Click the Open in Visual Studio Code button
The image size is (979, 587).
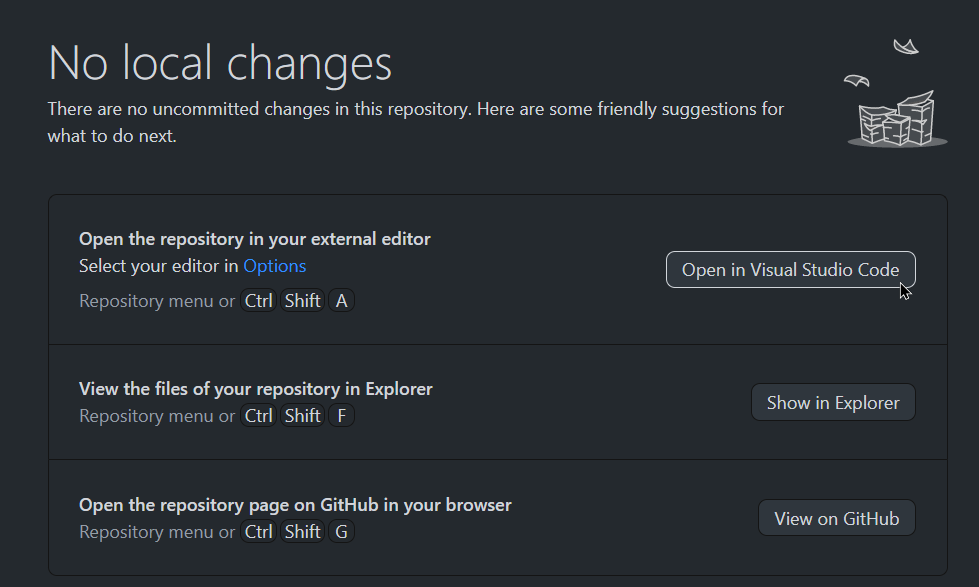point(790,270)
